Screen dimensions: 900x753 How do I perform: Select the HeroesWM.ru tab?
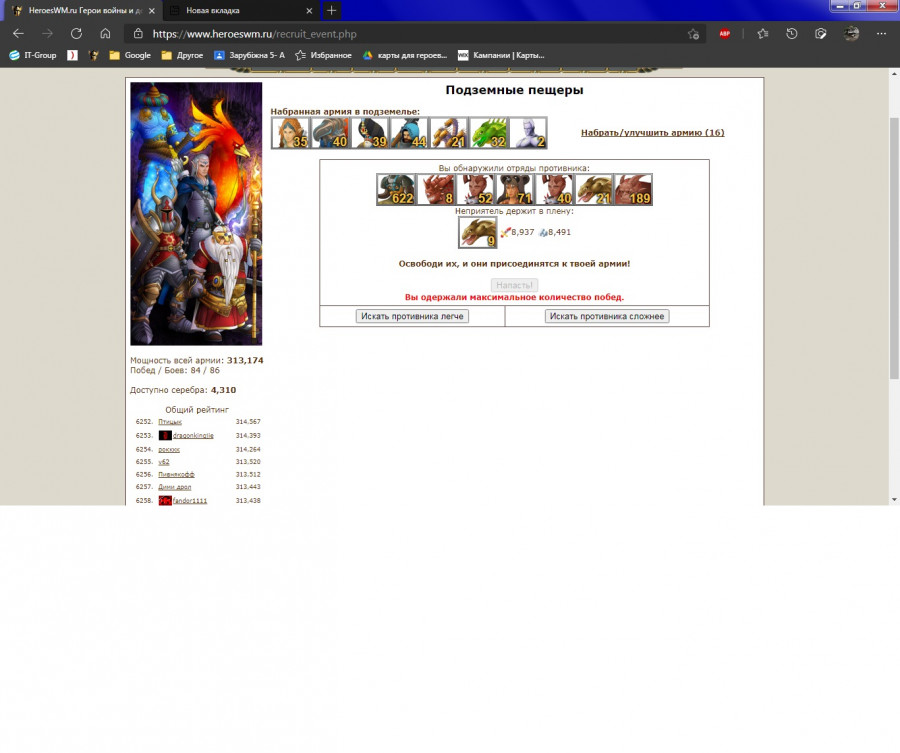[x=83, y=10]
